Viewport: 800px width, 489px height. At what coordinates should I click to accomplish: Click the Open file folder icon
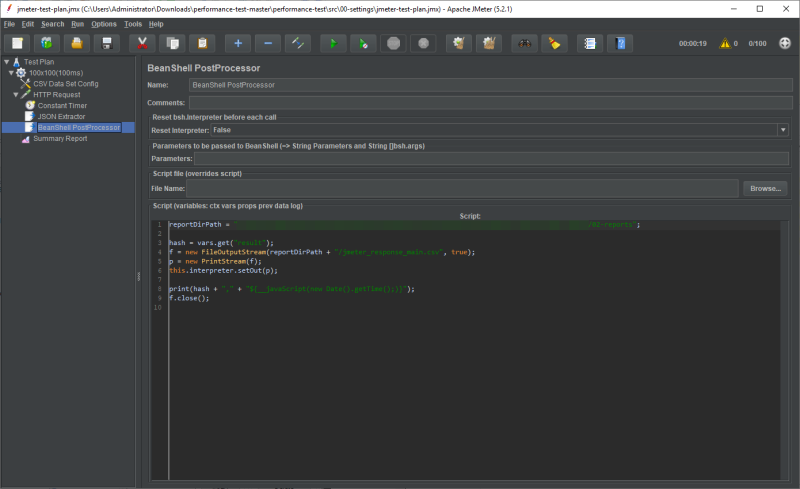(x=76, y=43)
